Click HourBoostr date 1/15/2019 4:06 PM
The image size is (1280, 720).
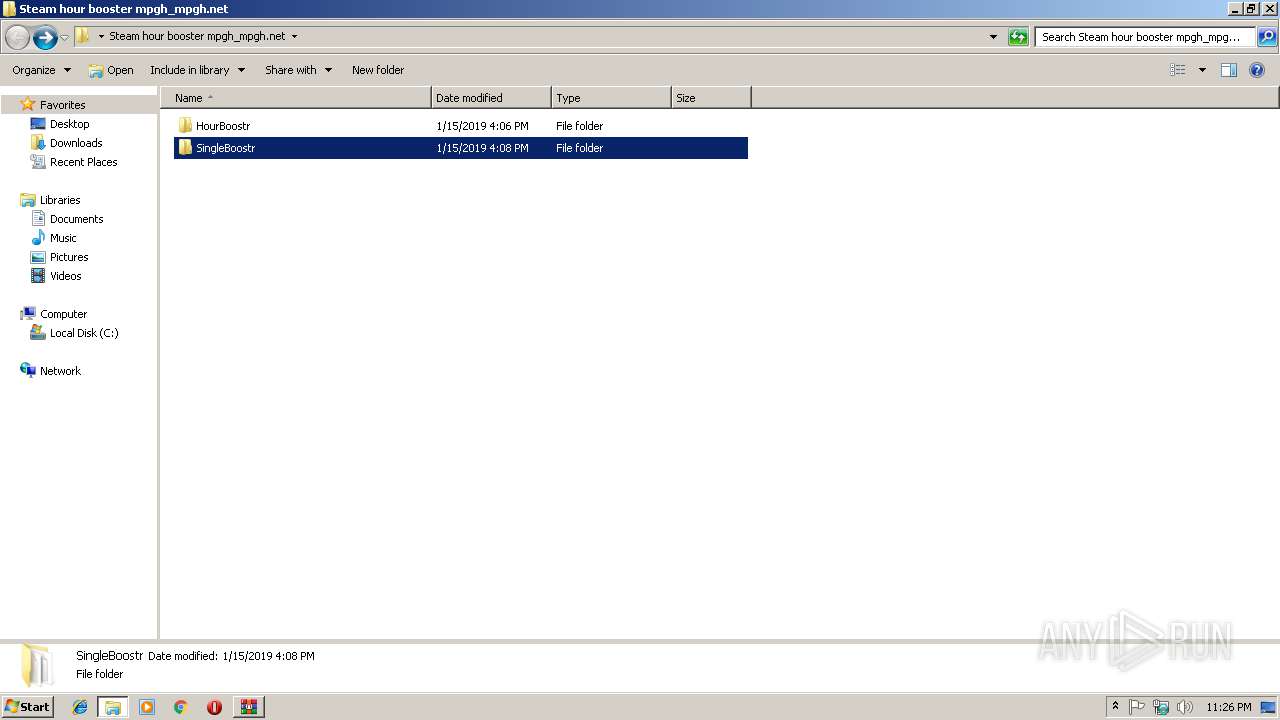click(482, 126)
